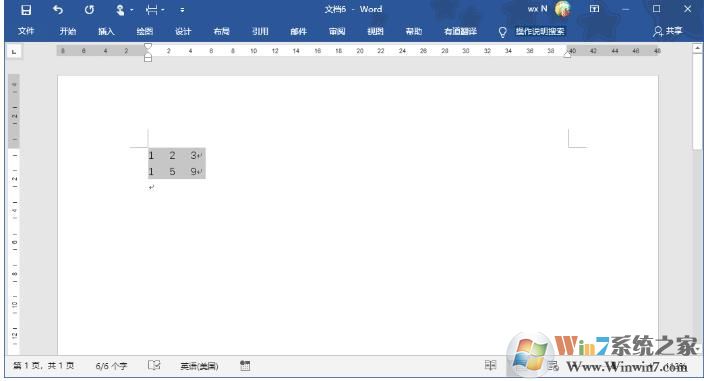Go to the 邮件 tab
The image size is (704, 381).
(299, 31)
